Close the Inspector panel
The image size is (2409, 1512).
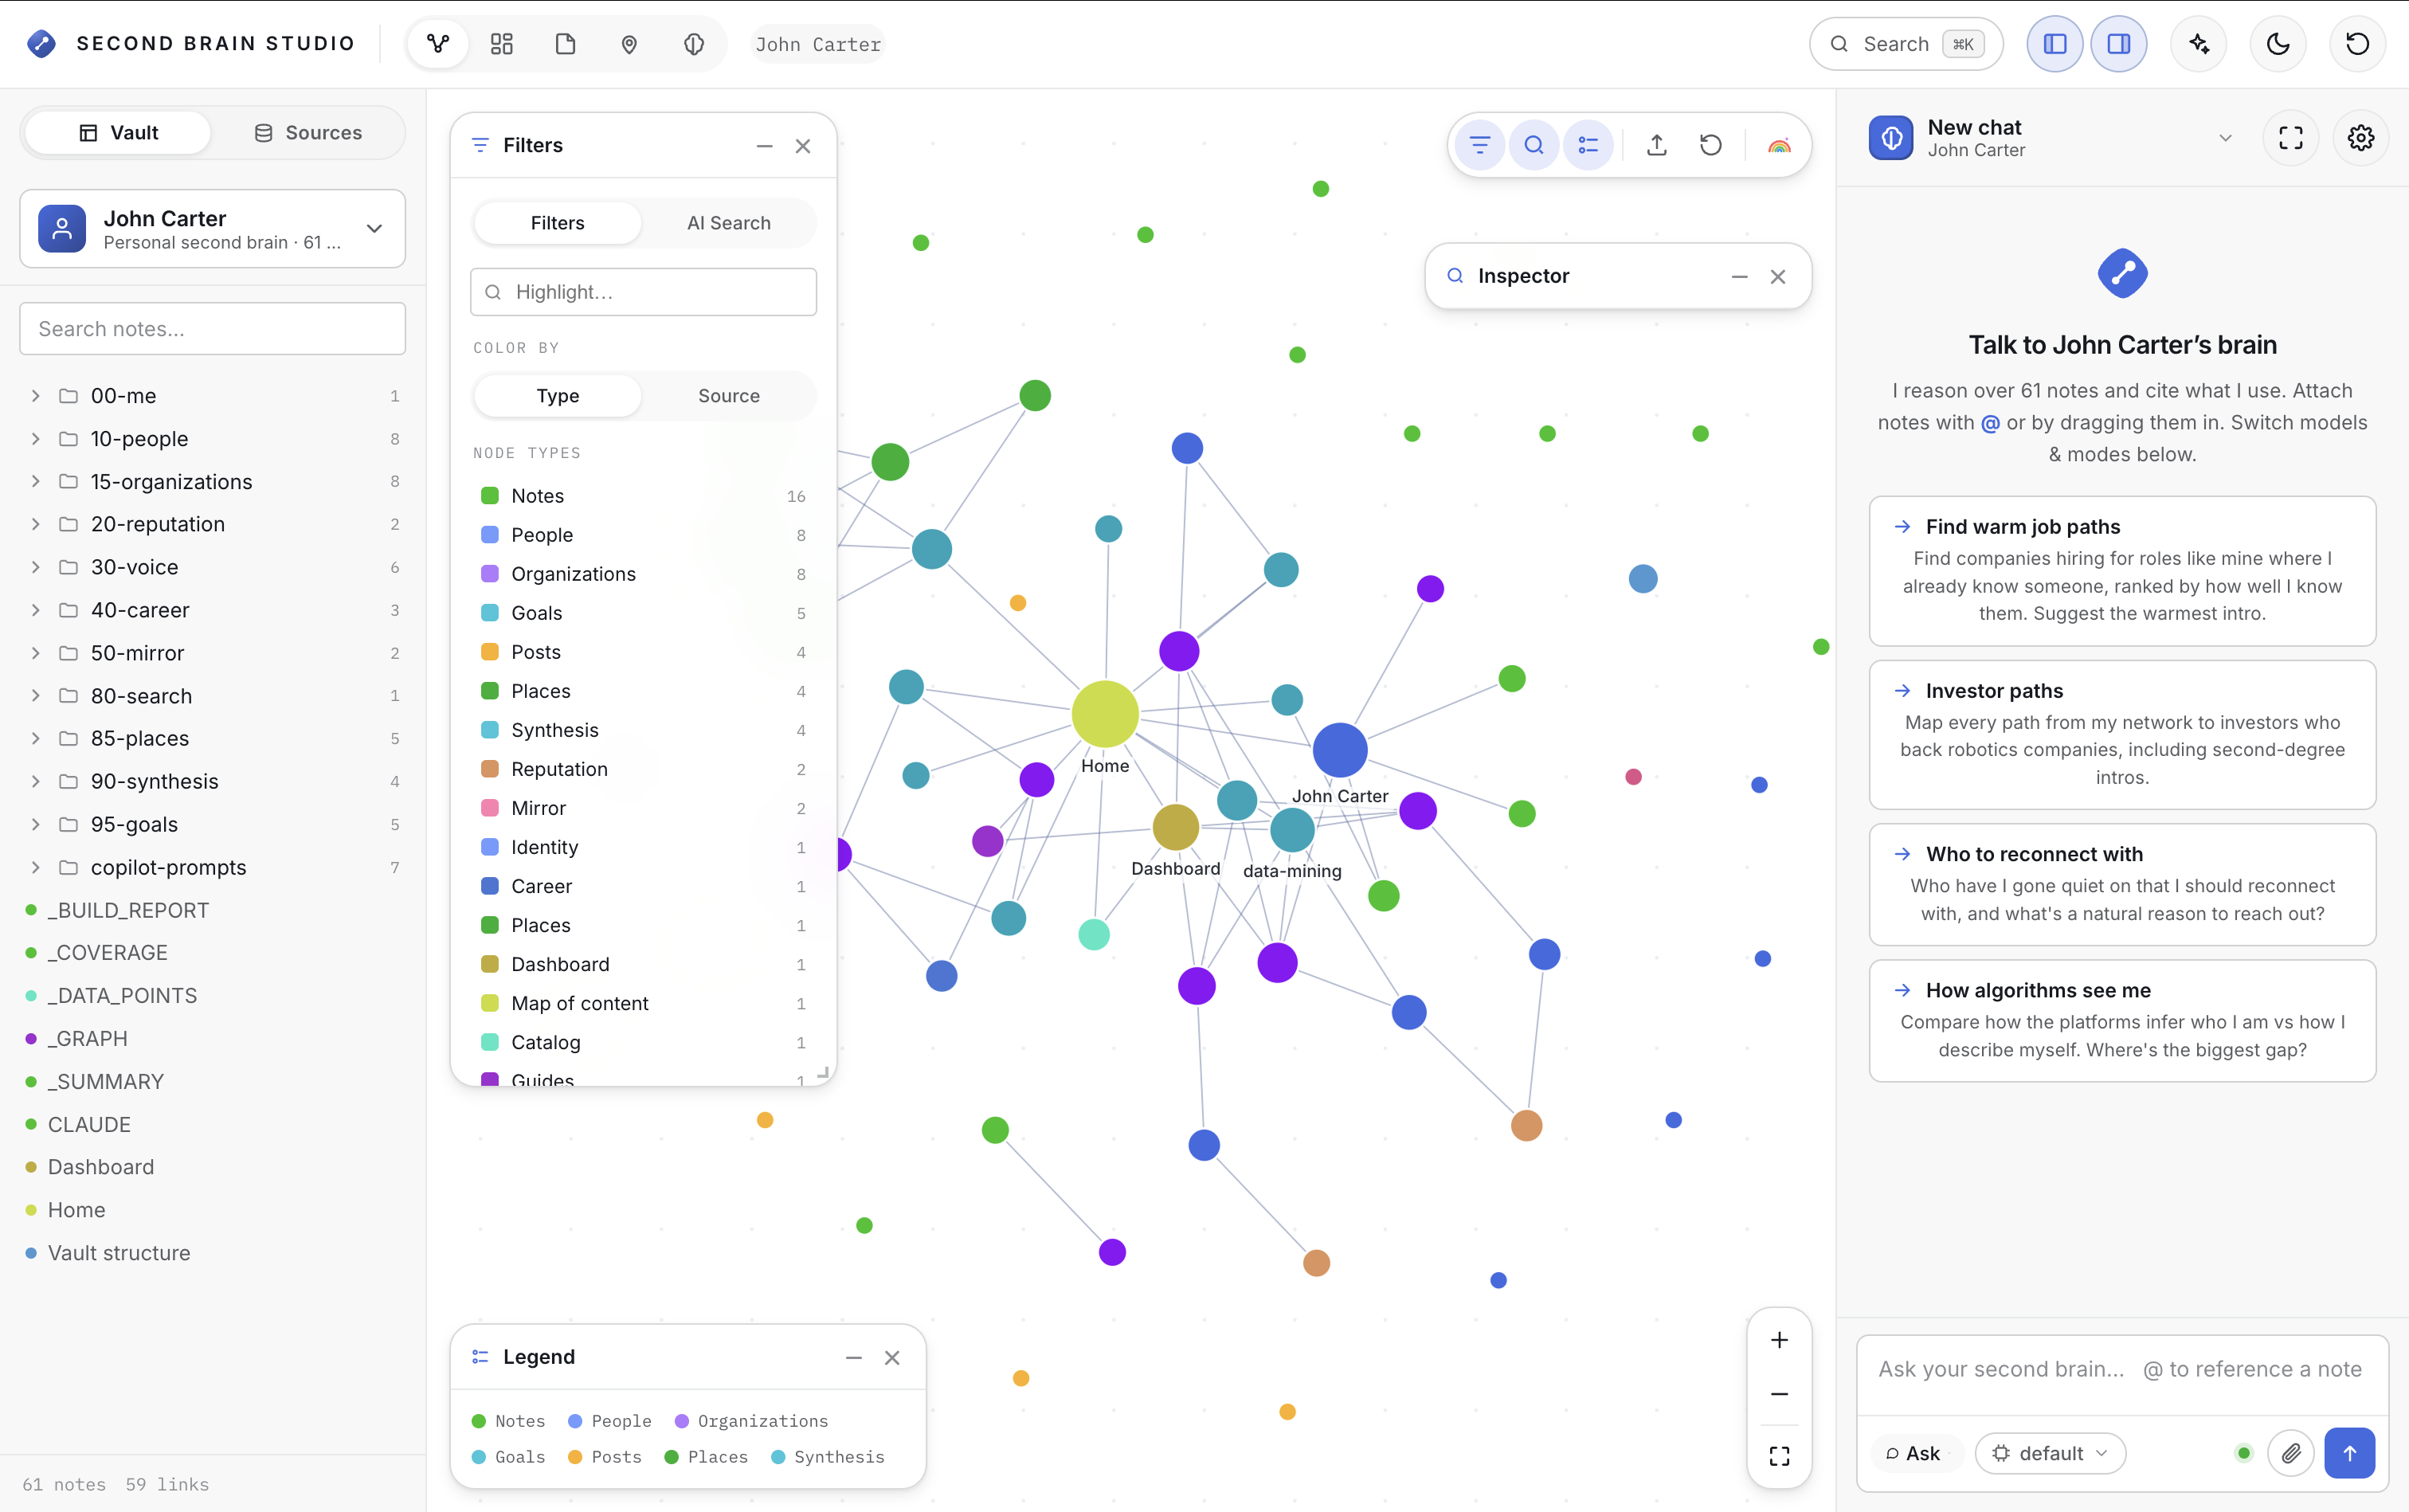tap(1778, 277)
